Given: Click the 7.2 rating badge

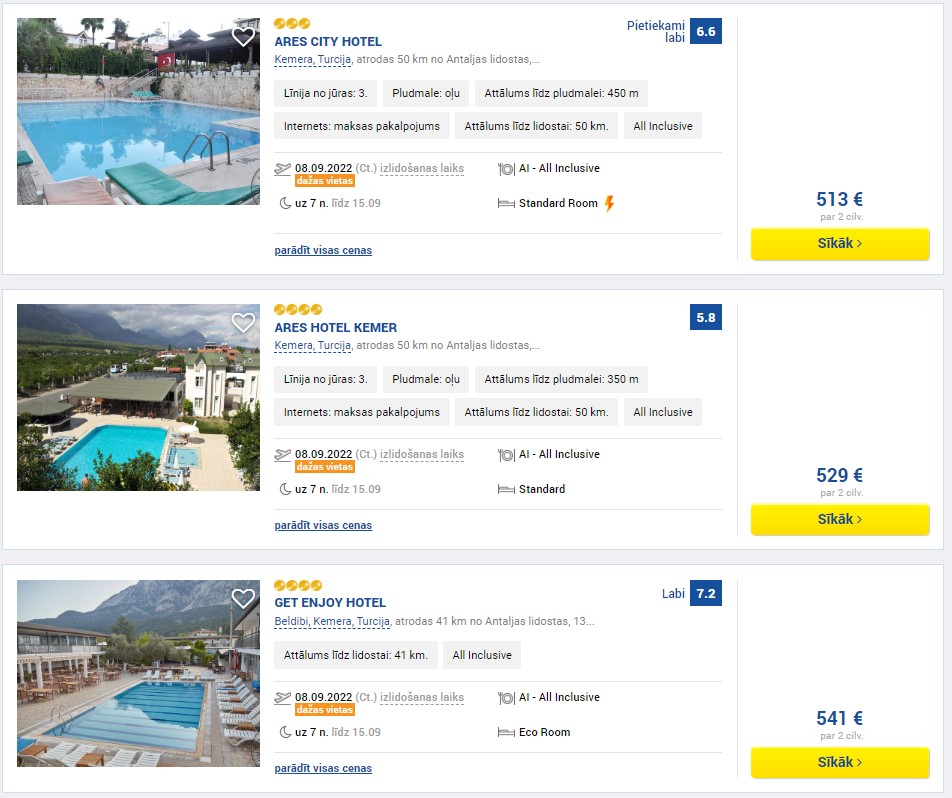Looking at the screenshot, I should [x=706, y=593].
